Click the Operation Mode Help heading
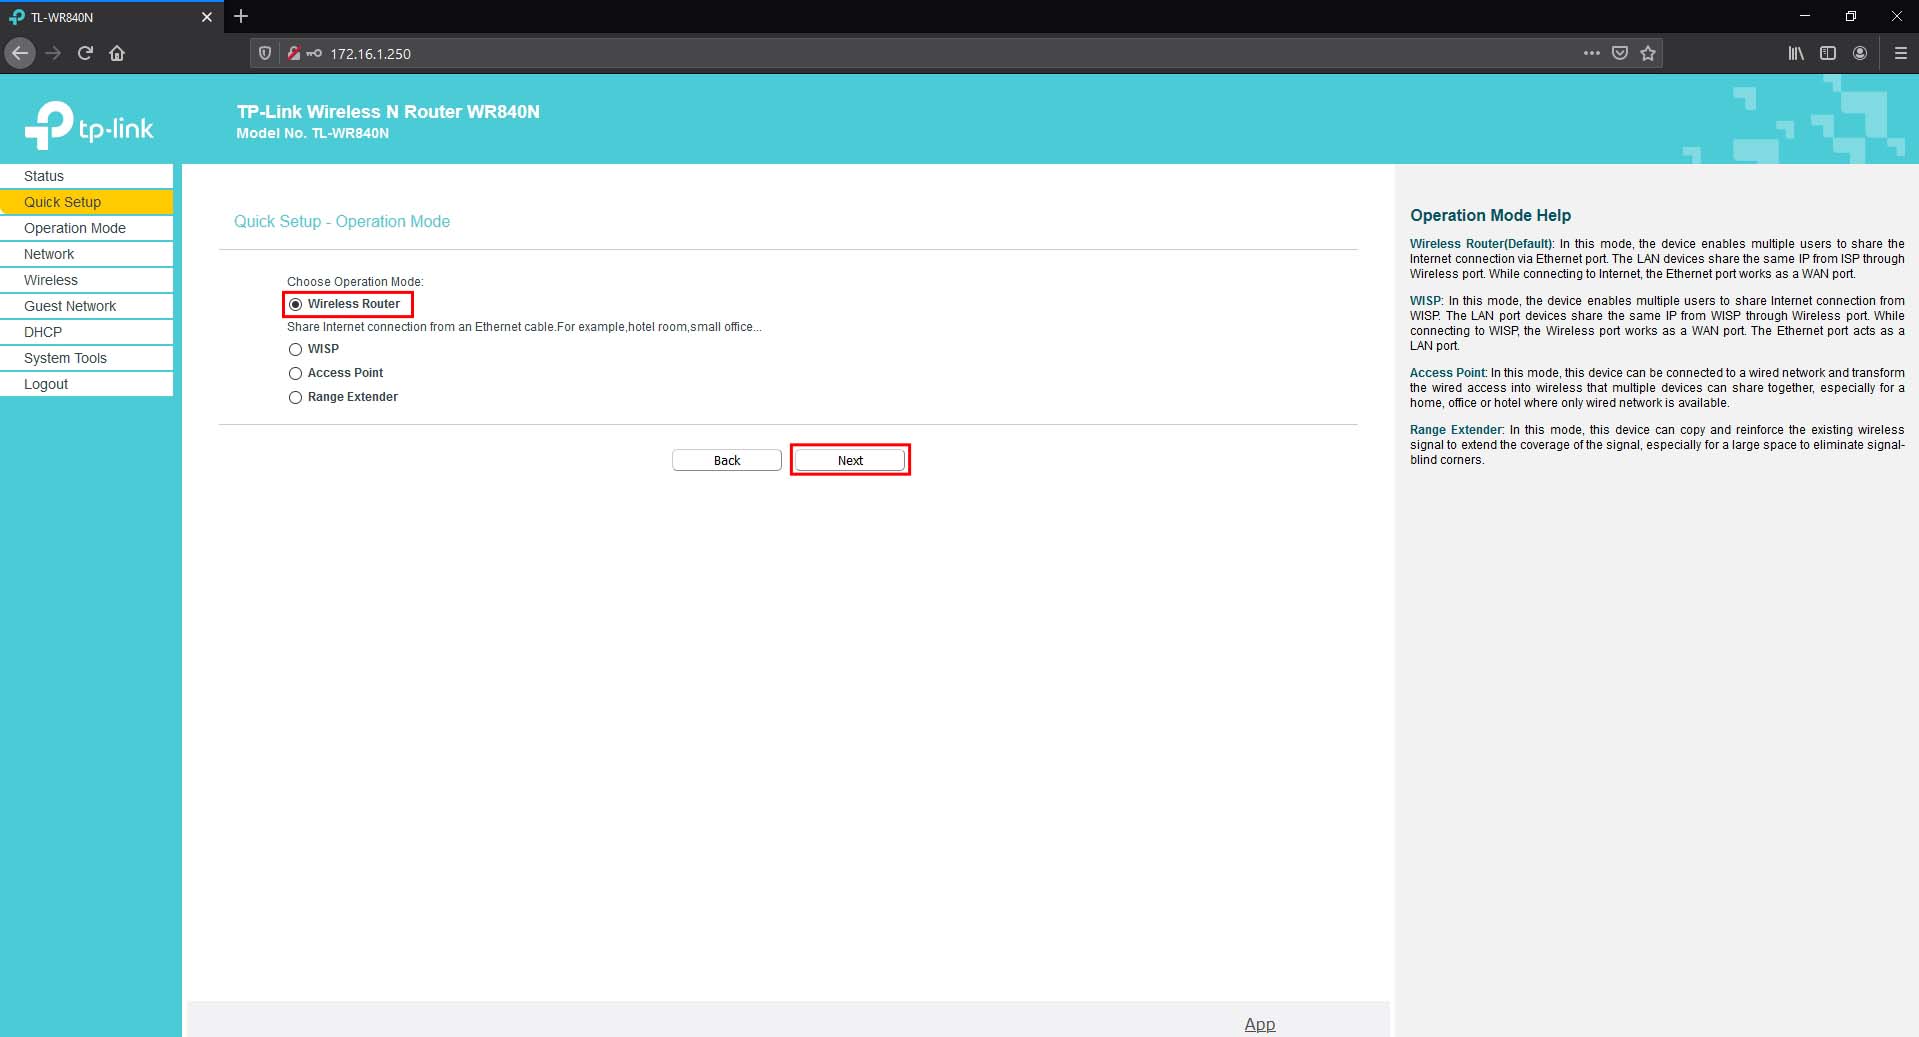The height and width of the screenshot is (1037, 1919). (1490, 215)
